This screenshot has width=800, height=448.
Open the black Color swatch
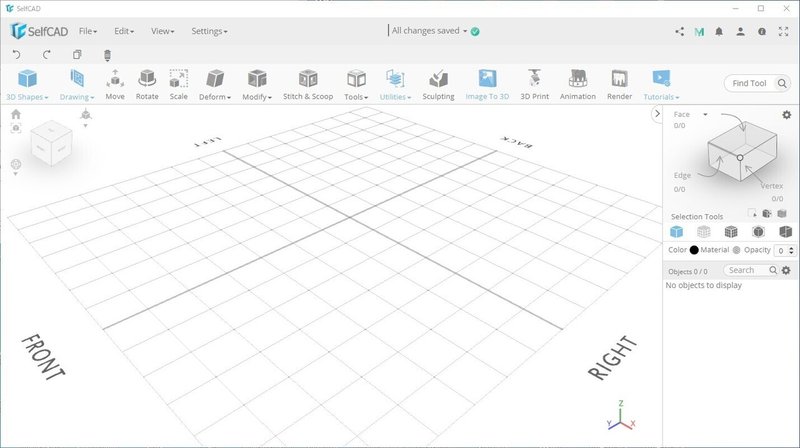pyautogui.click(x=694, y=250)
